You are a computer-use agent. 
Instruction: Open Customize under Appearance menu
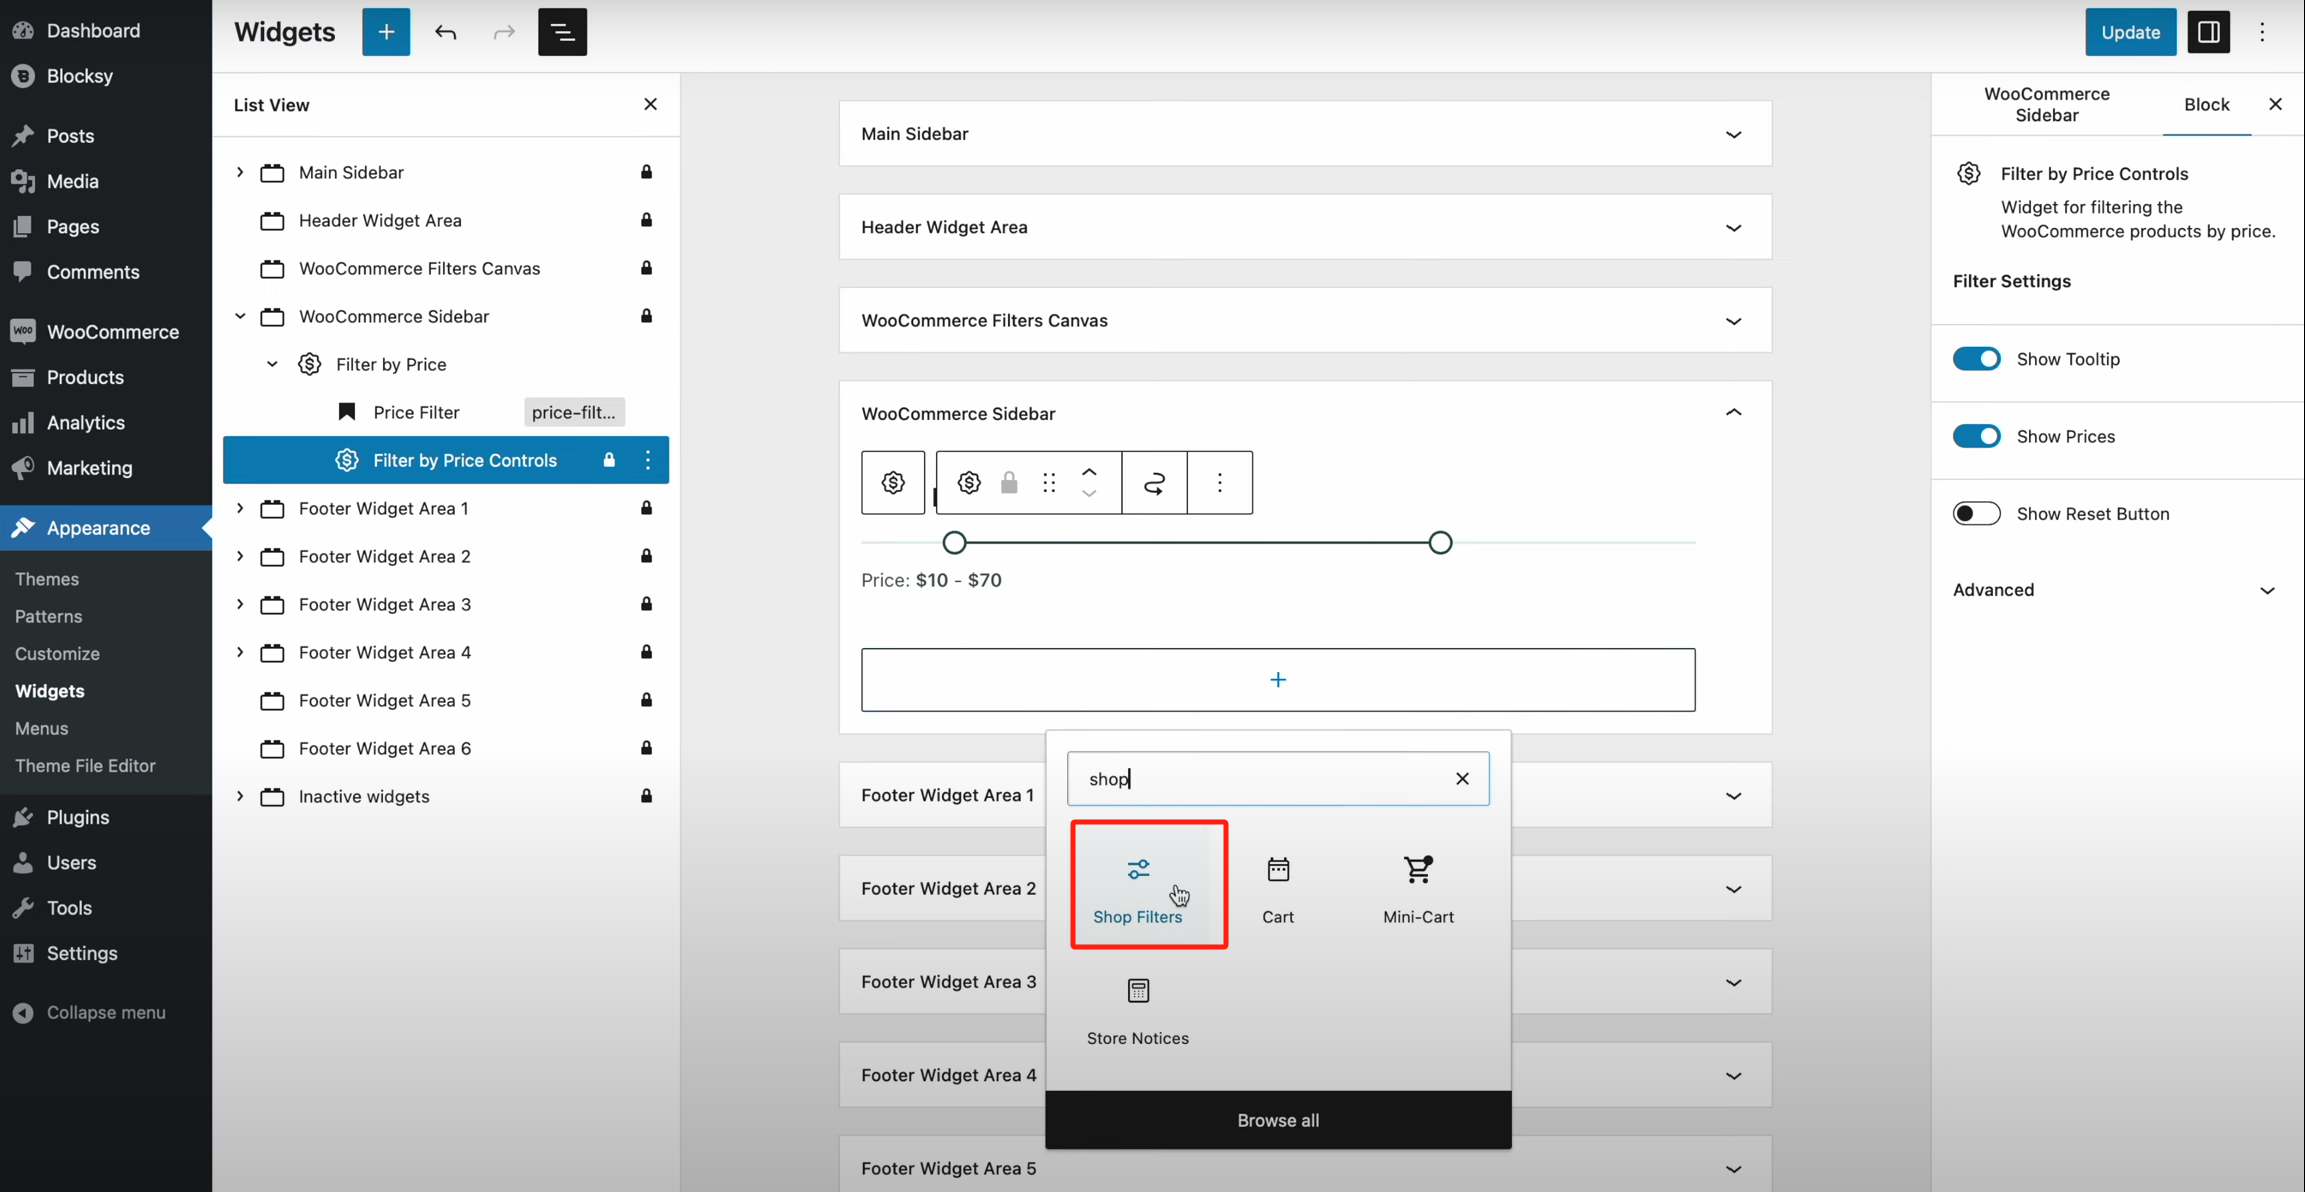coord(57,653)
